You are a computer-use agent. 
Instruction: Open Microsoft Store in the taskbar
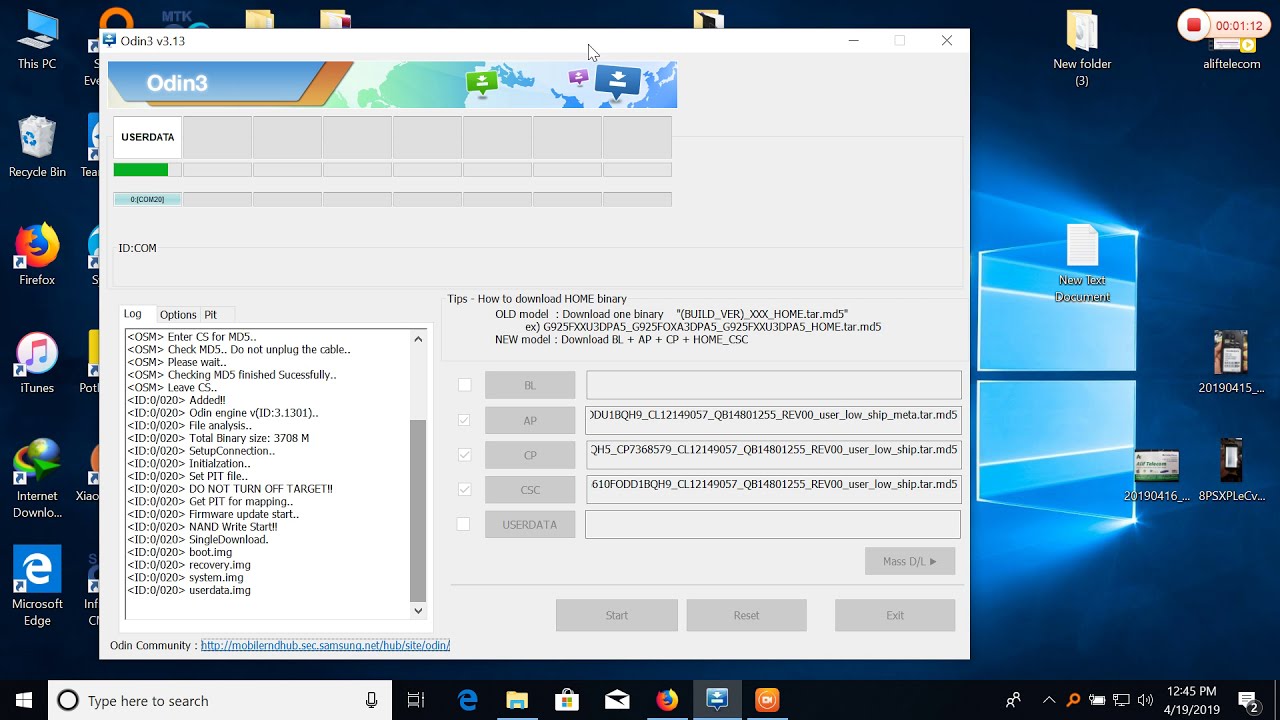(567, 700)
